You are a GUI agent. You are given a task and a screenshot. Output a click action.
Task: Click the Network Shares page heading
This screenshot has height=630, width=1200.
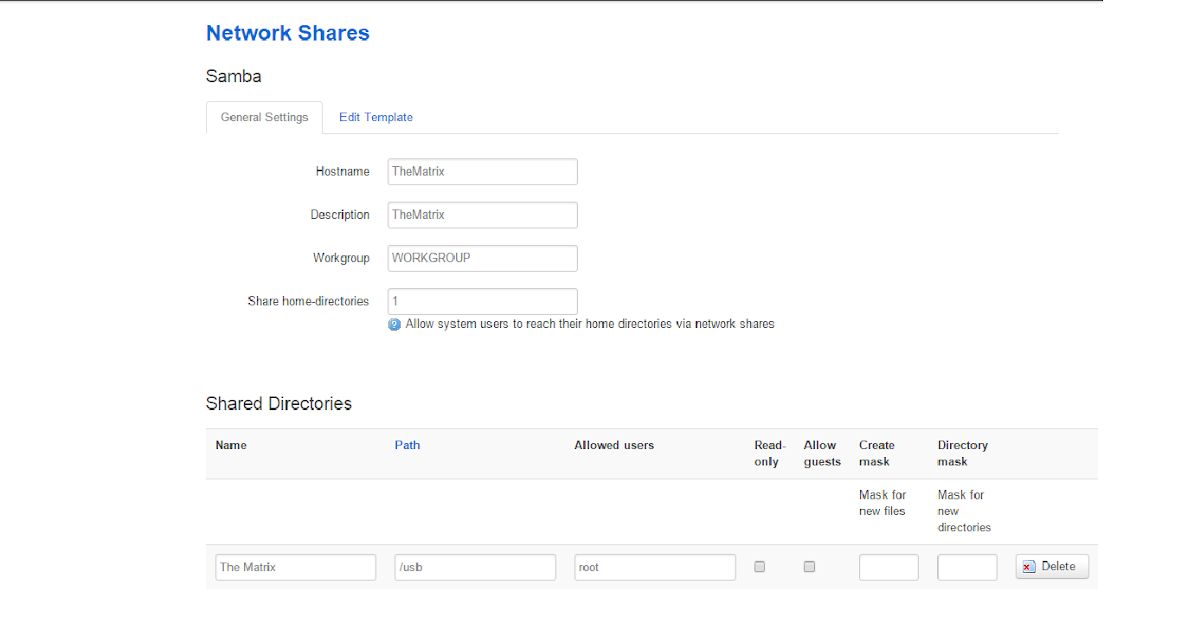(x=287, y=33)
